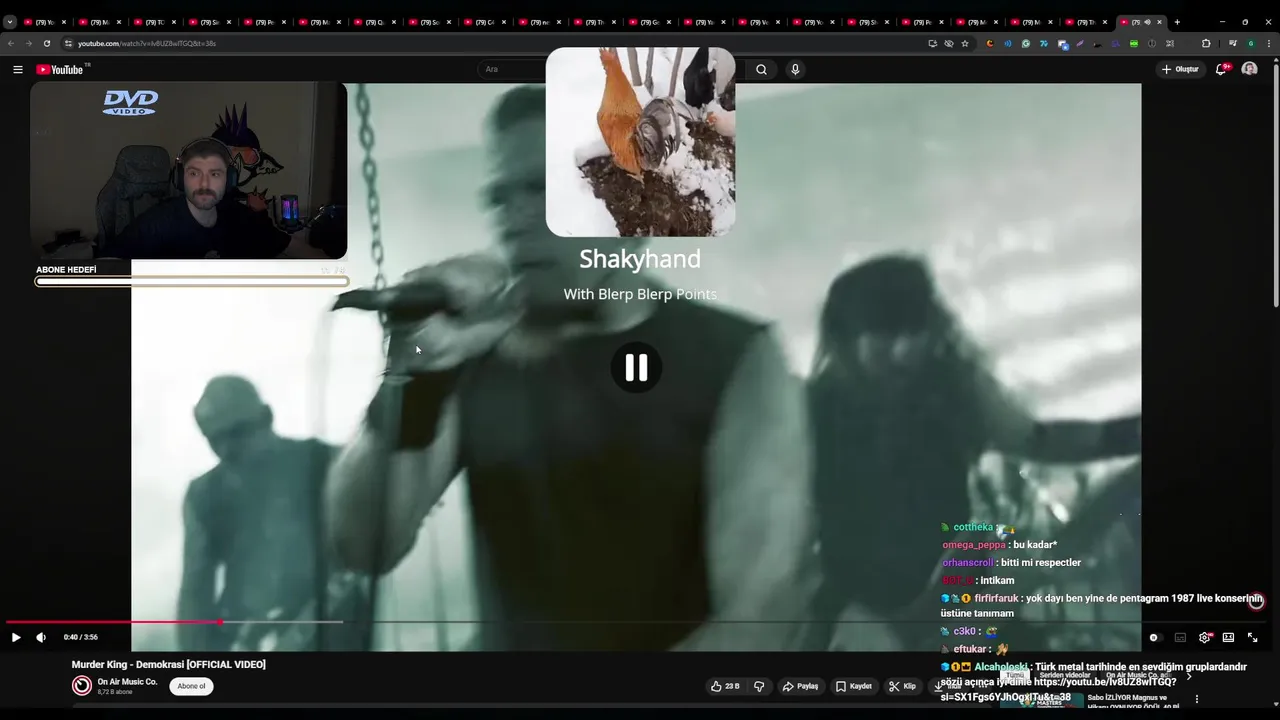Screen dimensions: 1280x720
Task: Select the Tümü filter chip
Action: coord(1015,676)
